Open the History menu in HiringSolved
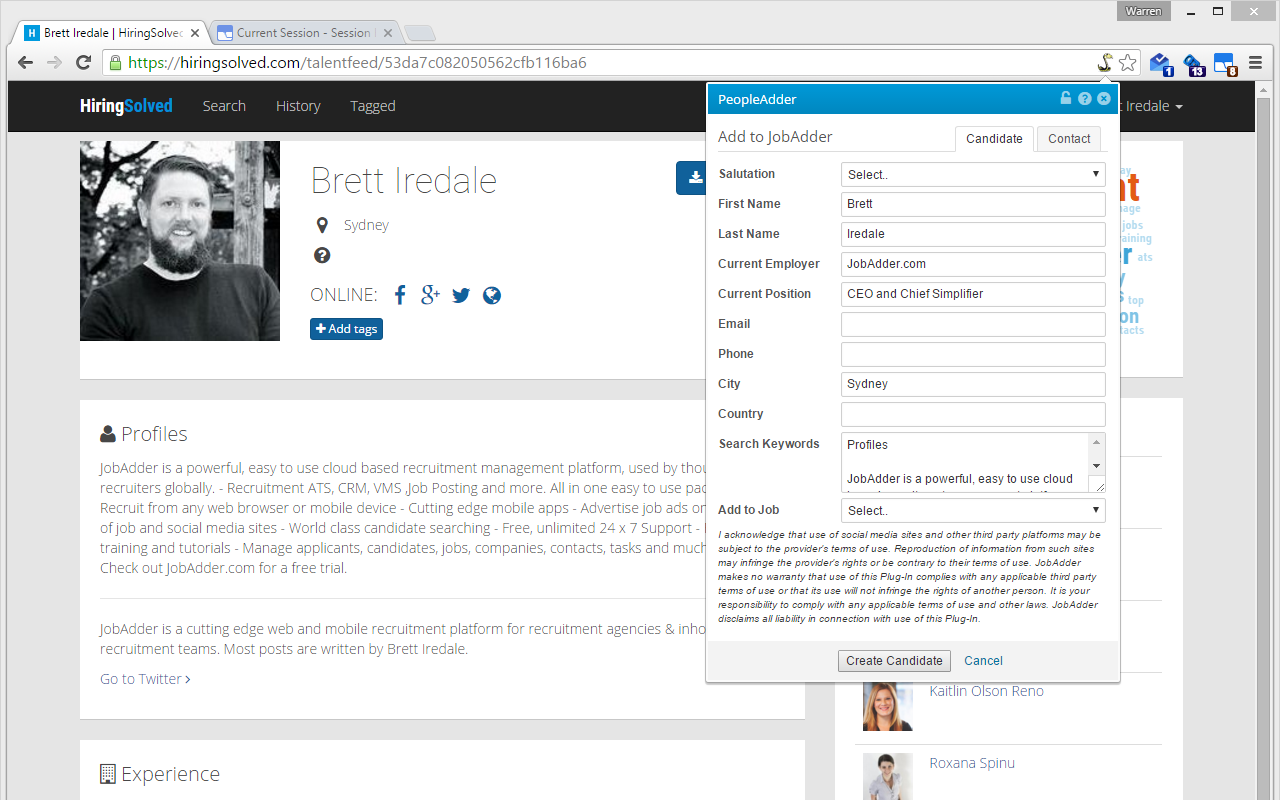 point(298,105)
